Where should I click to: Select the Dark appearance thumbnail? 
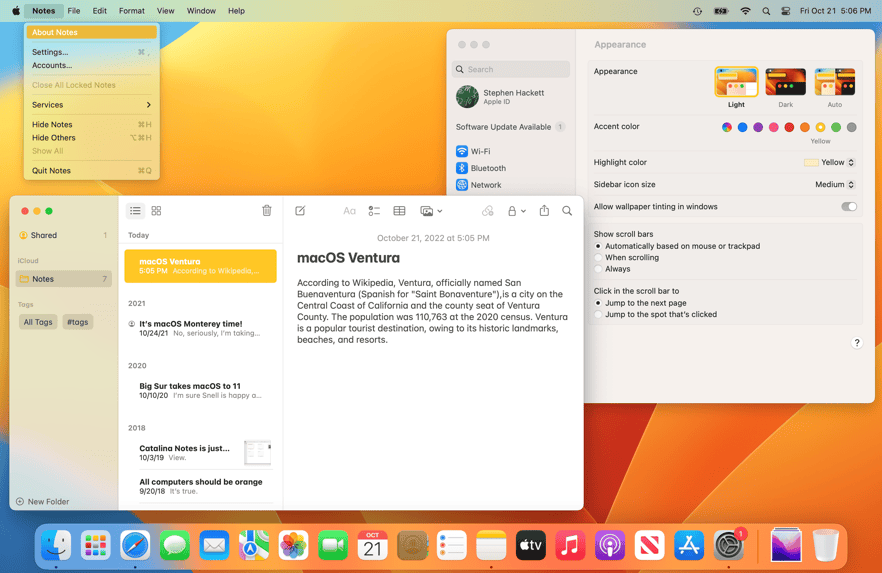[x=786, y=82]
